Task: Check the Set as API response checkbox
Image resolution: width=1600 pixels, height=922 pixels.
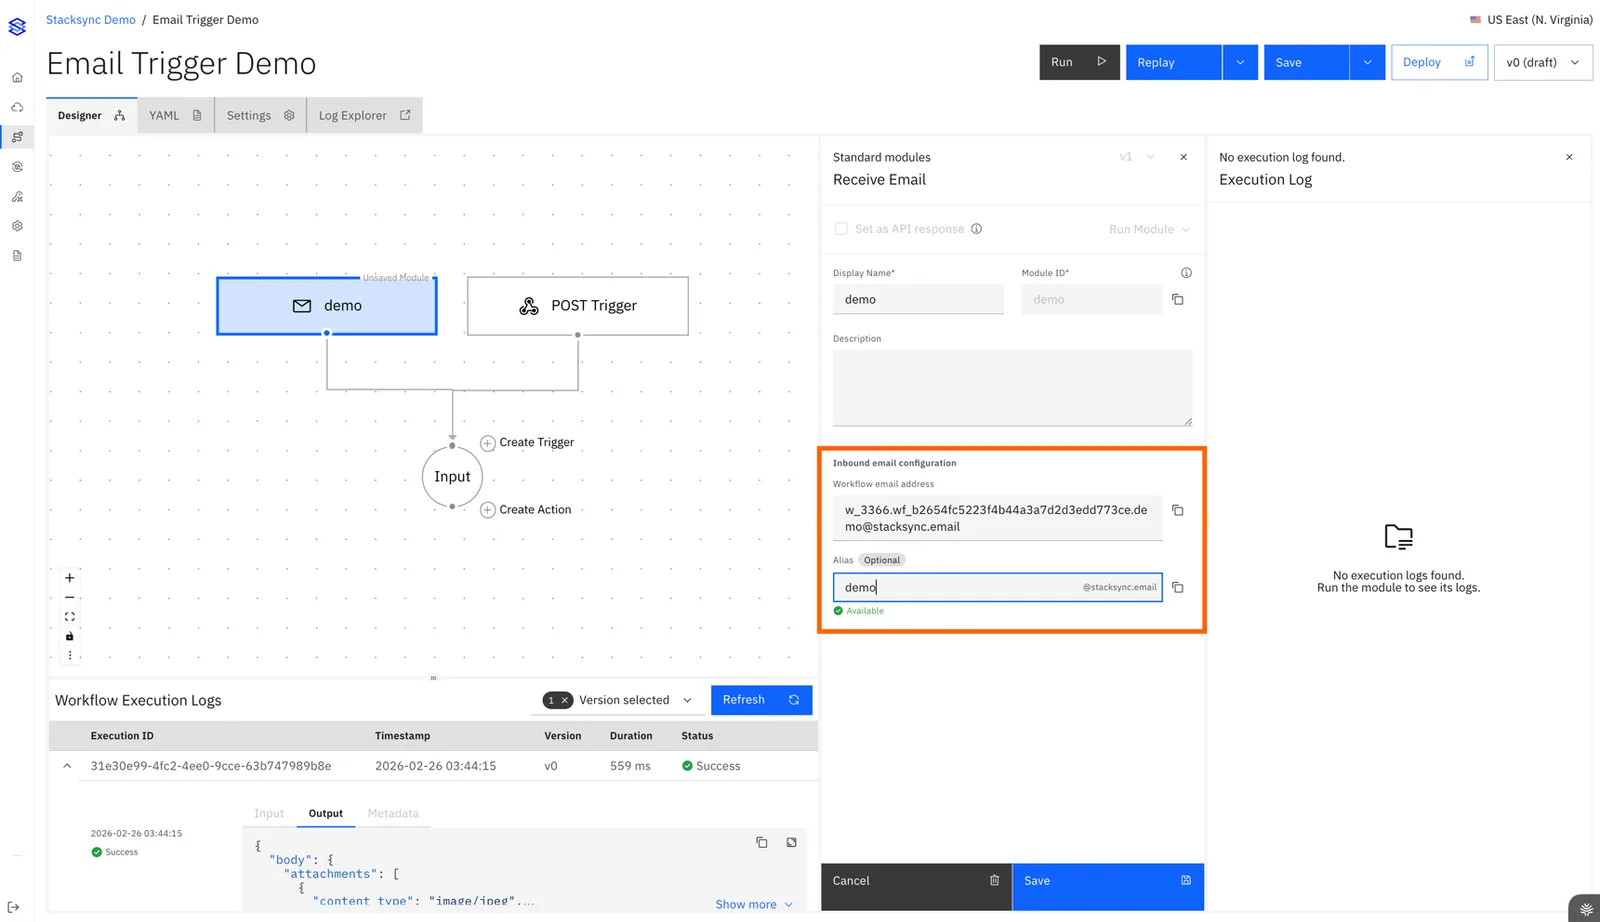Action: (841, 229)
